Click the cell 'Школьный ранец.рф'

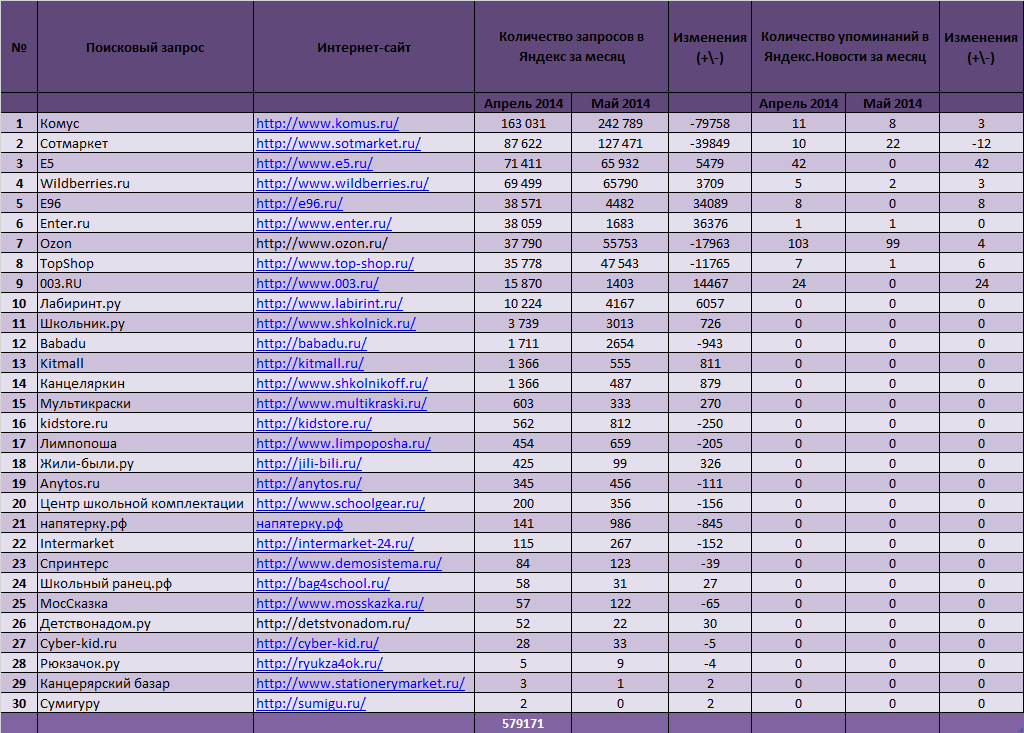coord(145,584)
